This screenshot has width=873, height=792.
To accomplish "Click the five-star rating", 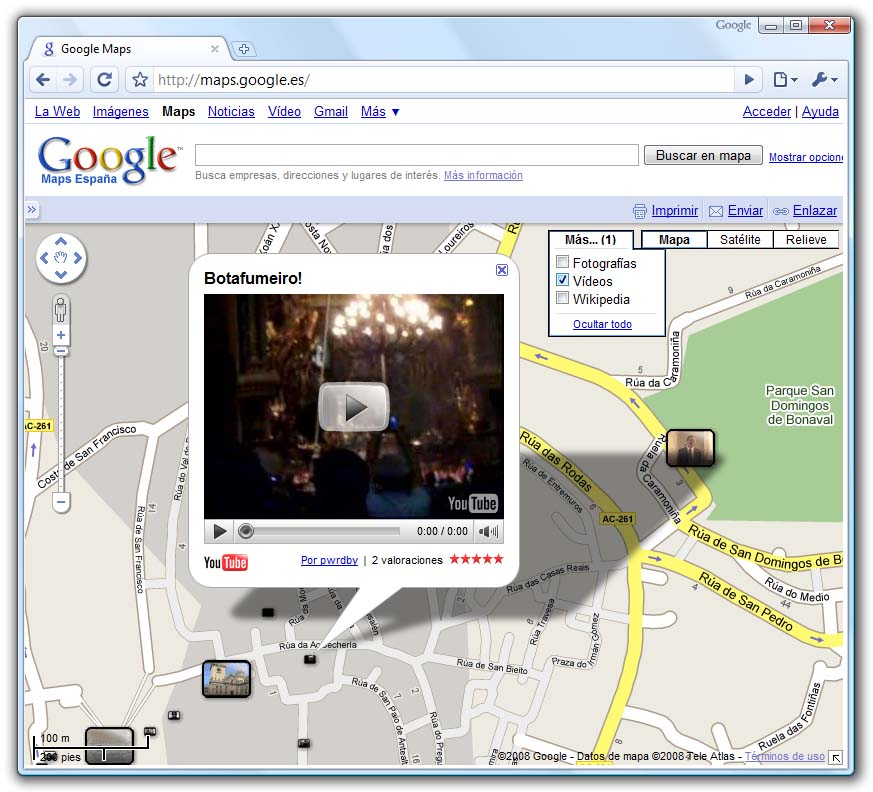I will pos(476,559).
